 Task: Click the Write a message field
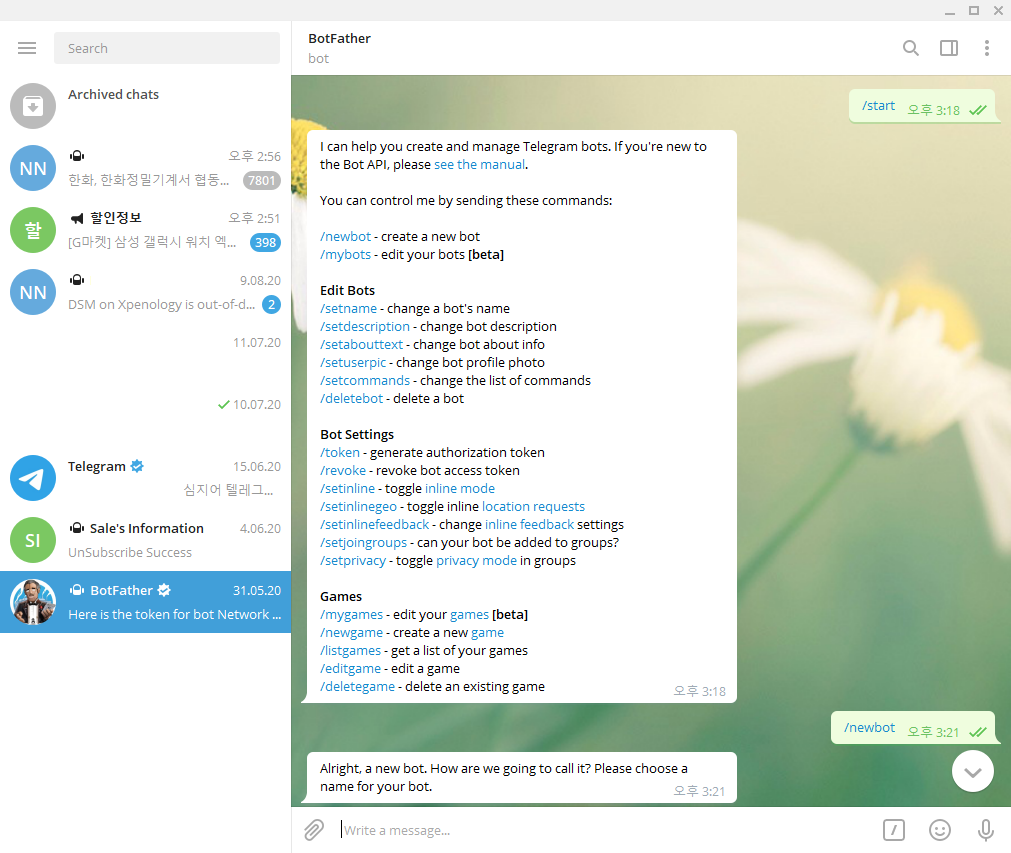coord(606,830)
